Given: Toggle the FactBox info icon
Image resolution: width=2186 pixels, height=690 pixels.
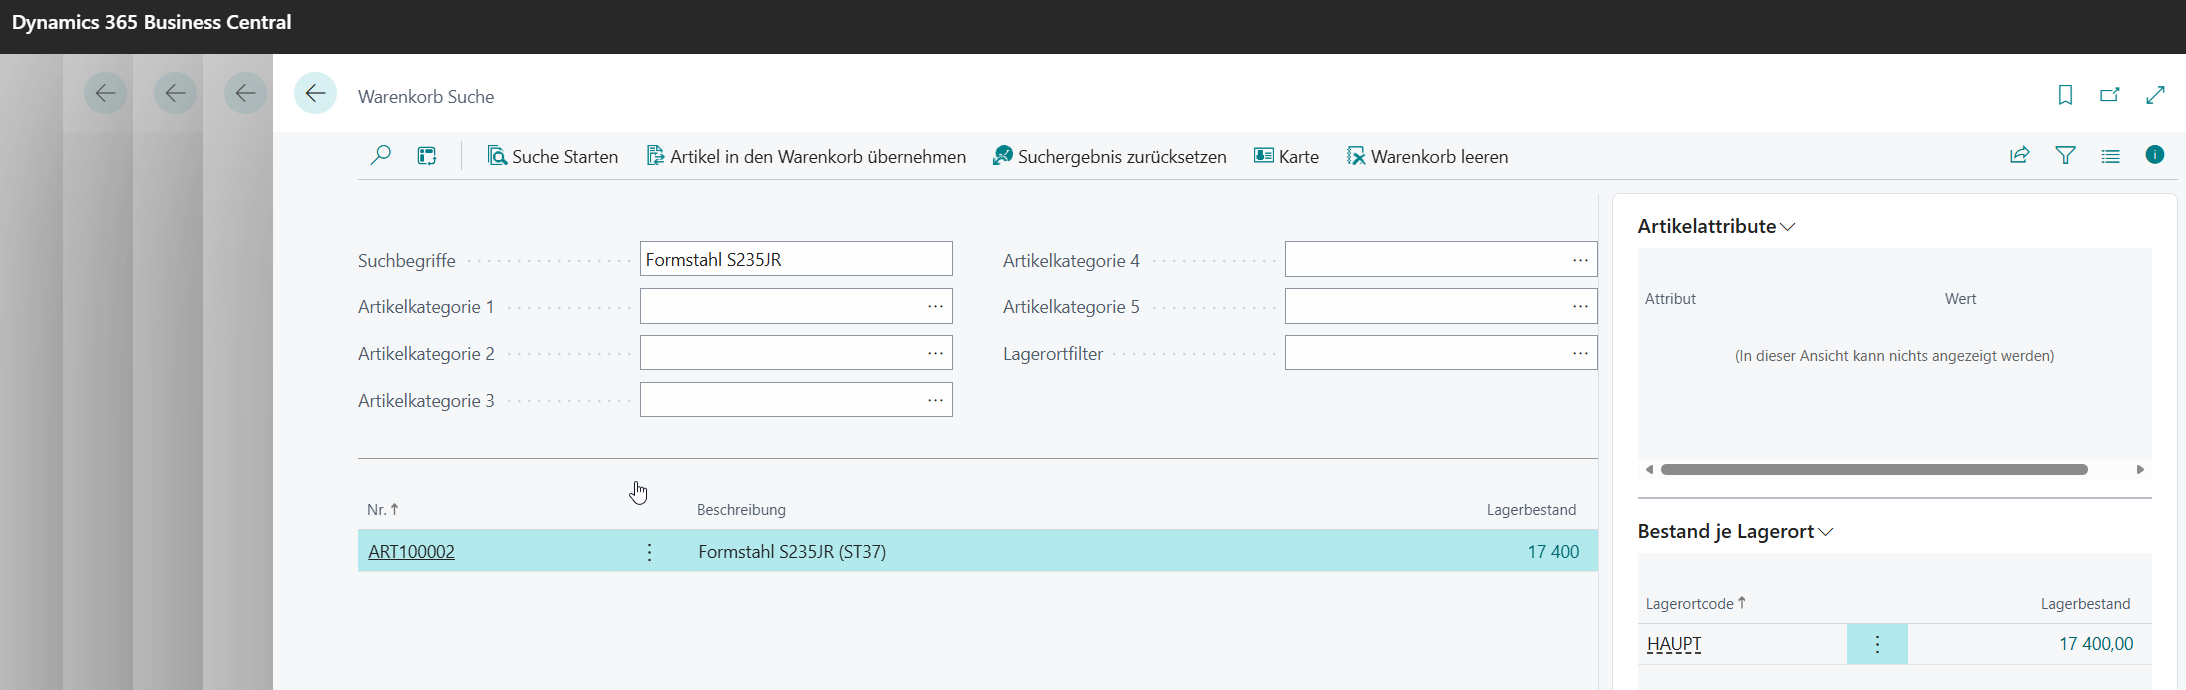Looking at the screenshot, I should (2155, 155).
